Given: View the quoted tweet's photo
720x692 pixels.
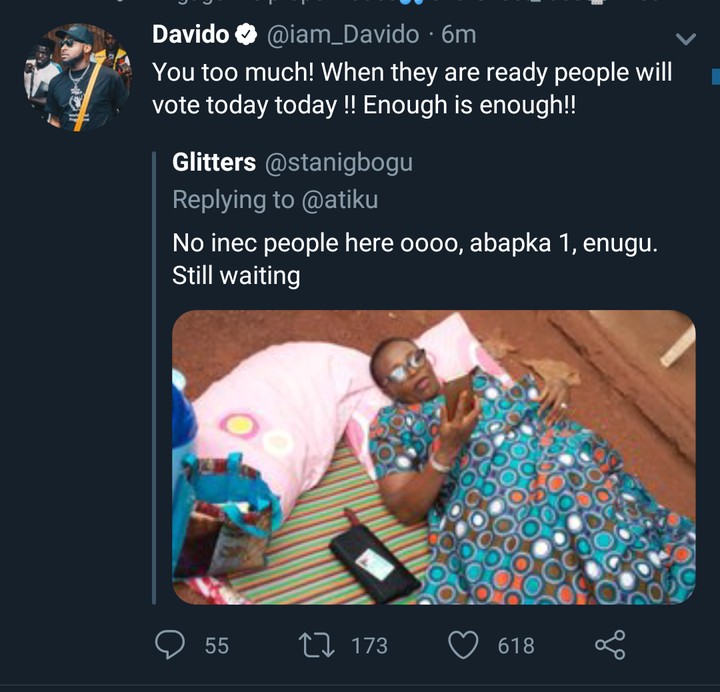Looking at the screenshot, I should pyautogui.click(x=433, y=456).
